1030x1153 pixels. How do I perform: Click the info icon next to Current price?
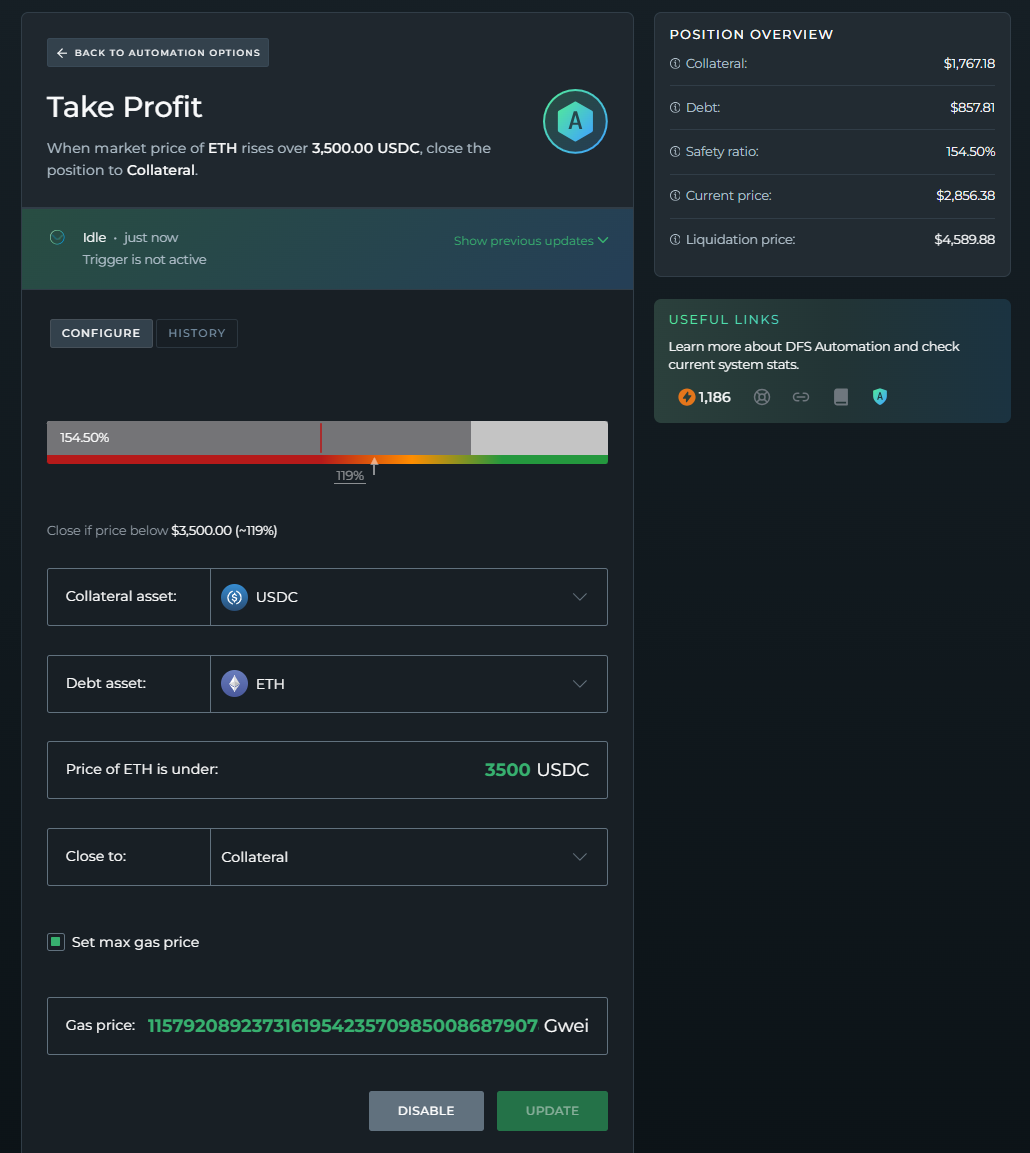click(x=675, y=196)
